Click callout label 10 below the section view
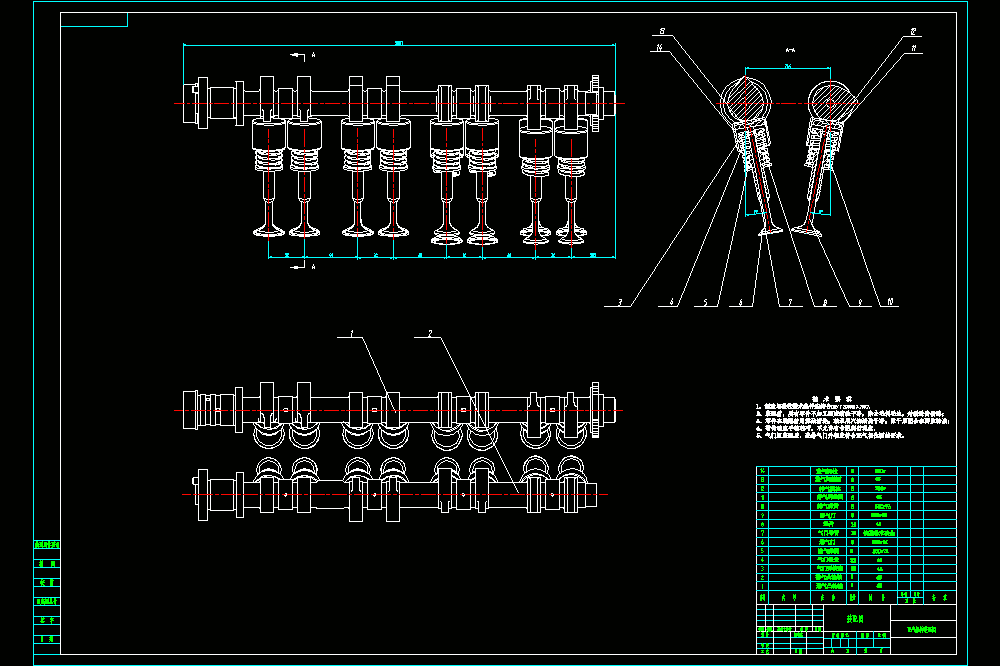1000x666 pixels. coord(890,302)
